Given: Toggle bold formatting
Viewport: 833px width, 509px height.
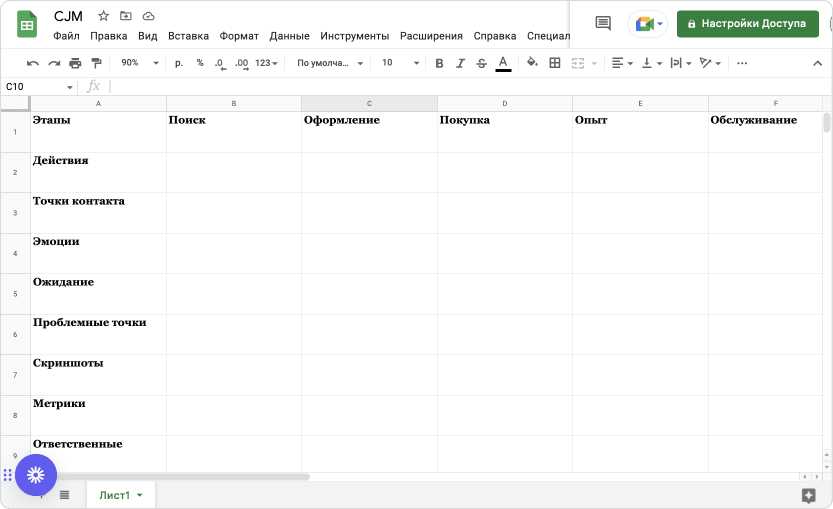Looking at the screenshot, I should pos(439,63).
